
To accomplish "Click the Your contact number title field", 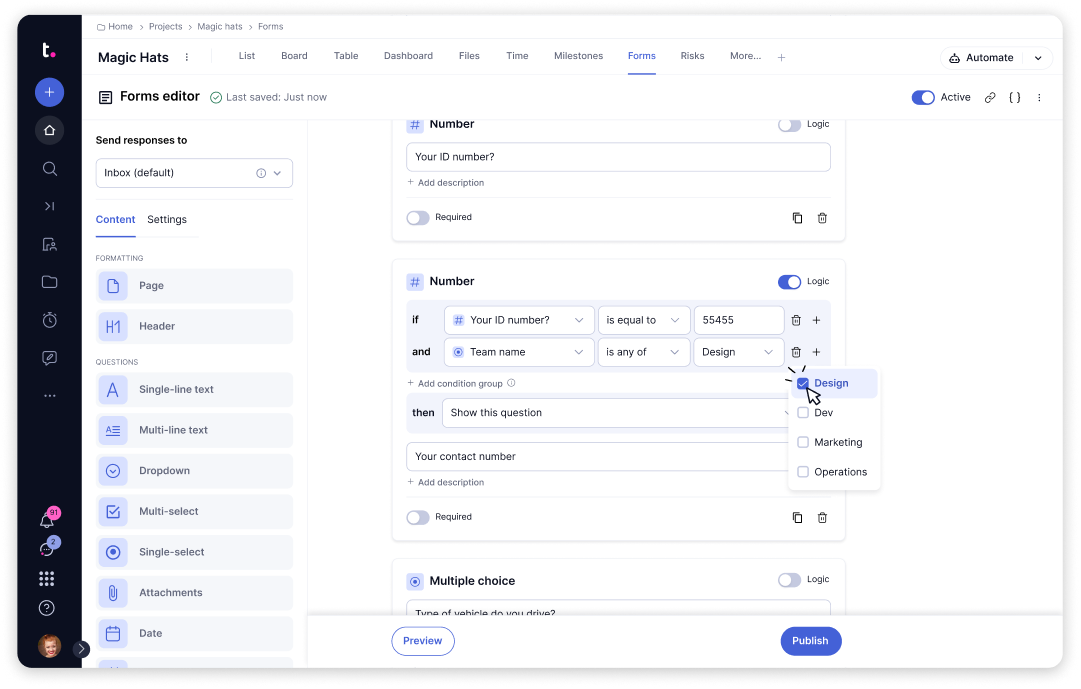I will (x=600, y=457).
